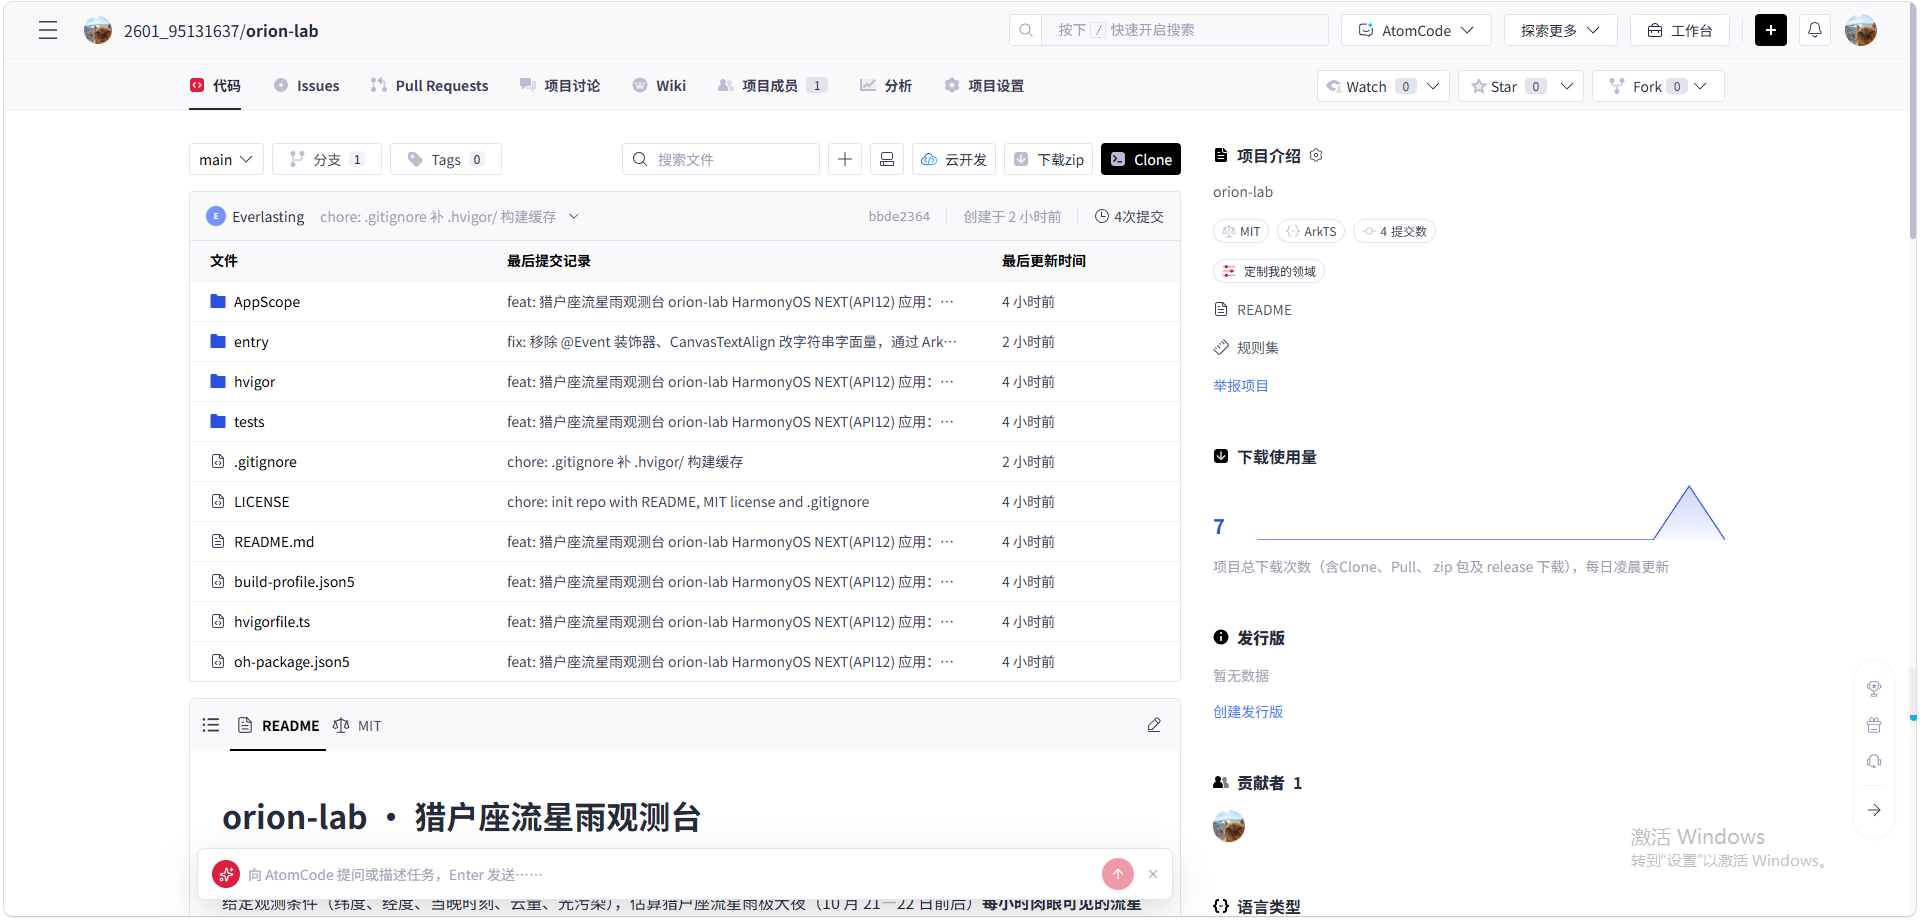Click the add file plus button

845,159
